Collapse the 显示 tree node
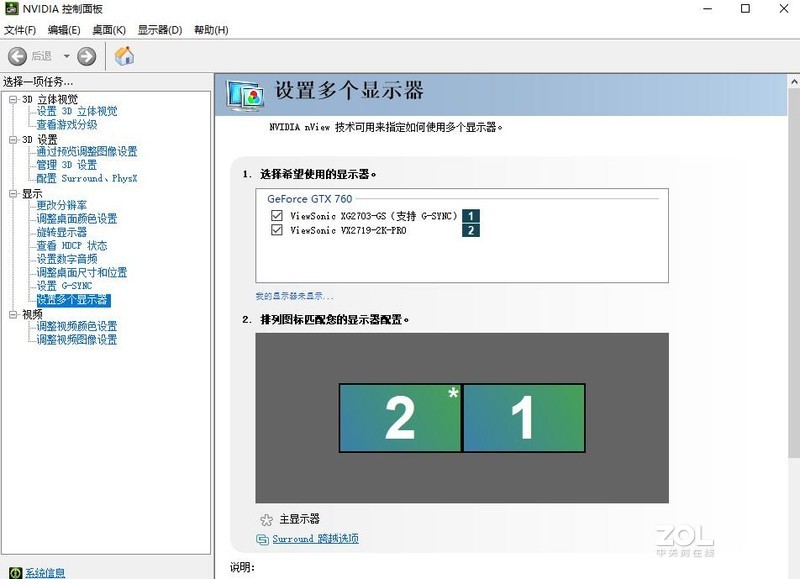 click(x=14, y=194)
